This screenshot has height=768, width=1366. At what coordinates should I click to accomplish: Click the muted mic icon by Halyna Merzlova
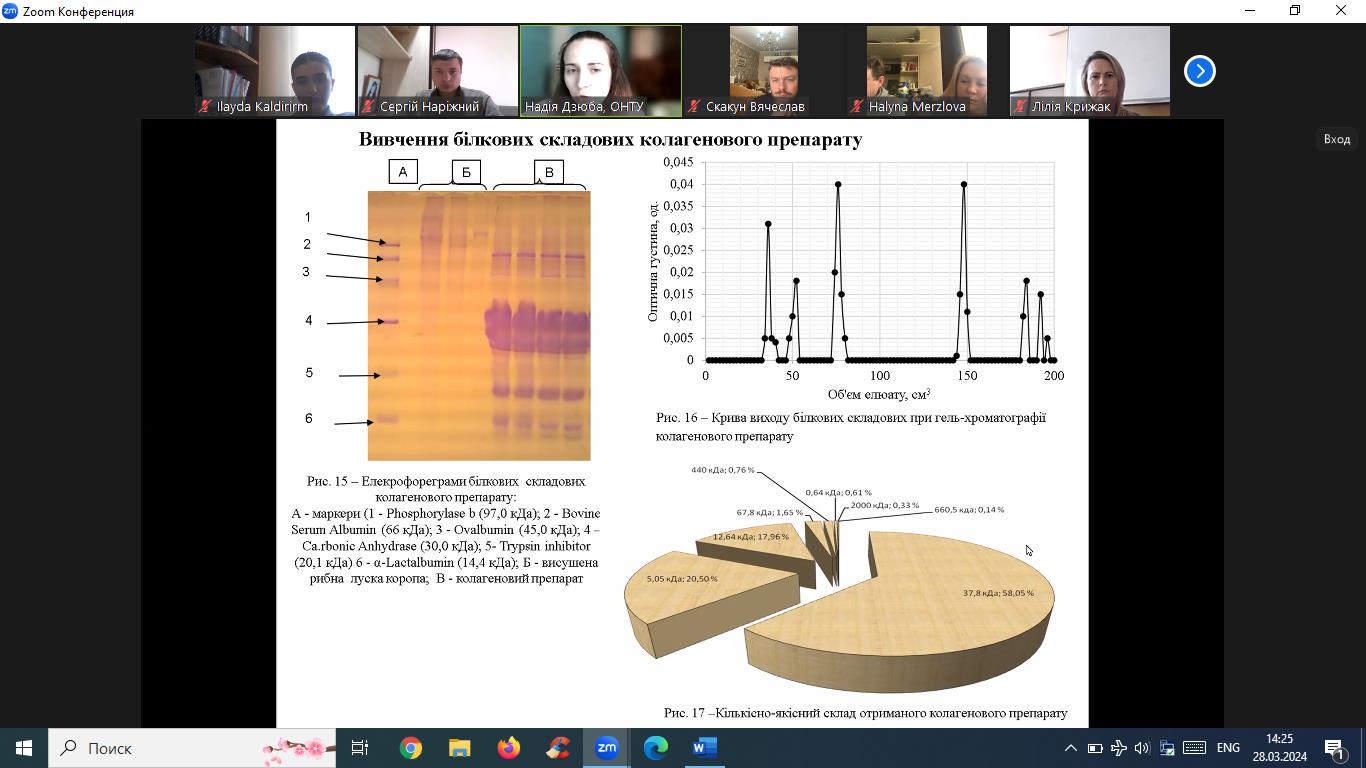point(857,106)
